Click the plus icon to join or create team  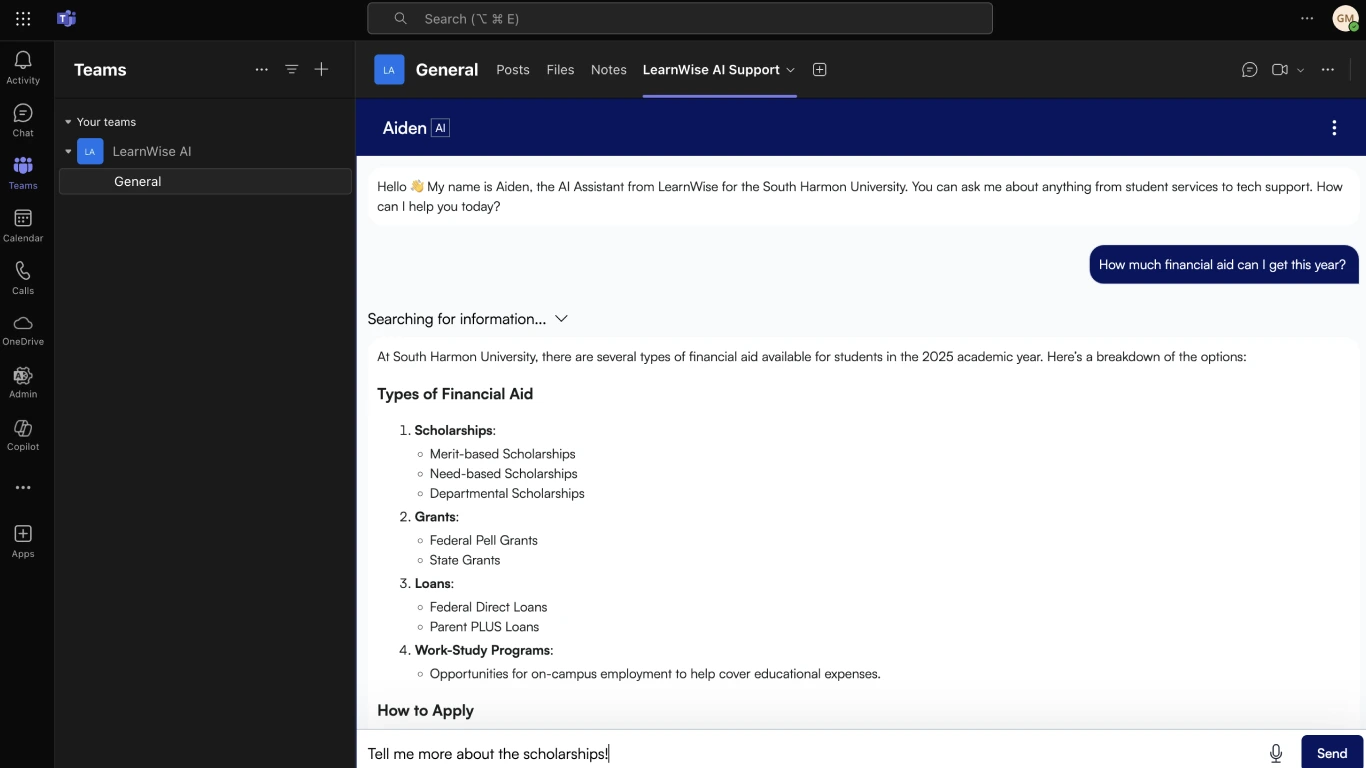pos(321,70)
